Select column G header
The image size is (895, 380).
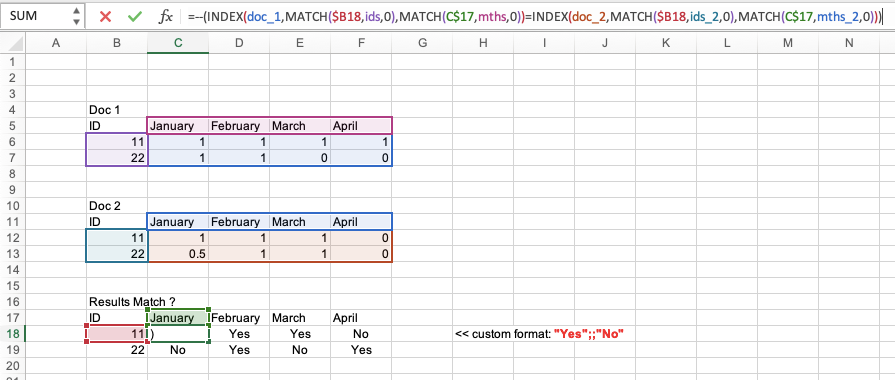422,43
